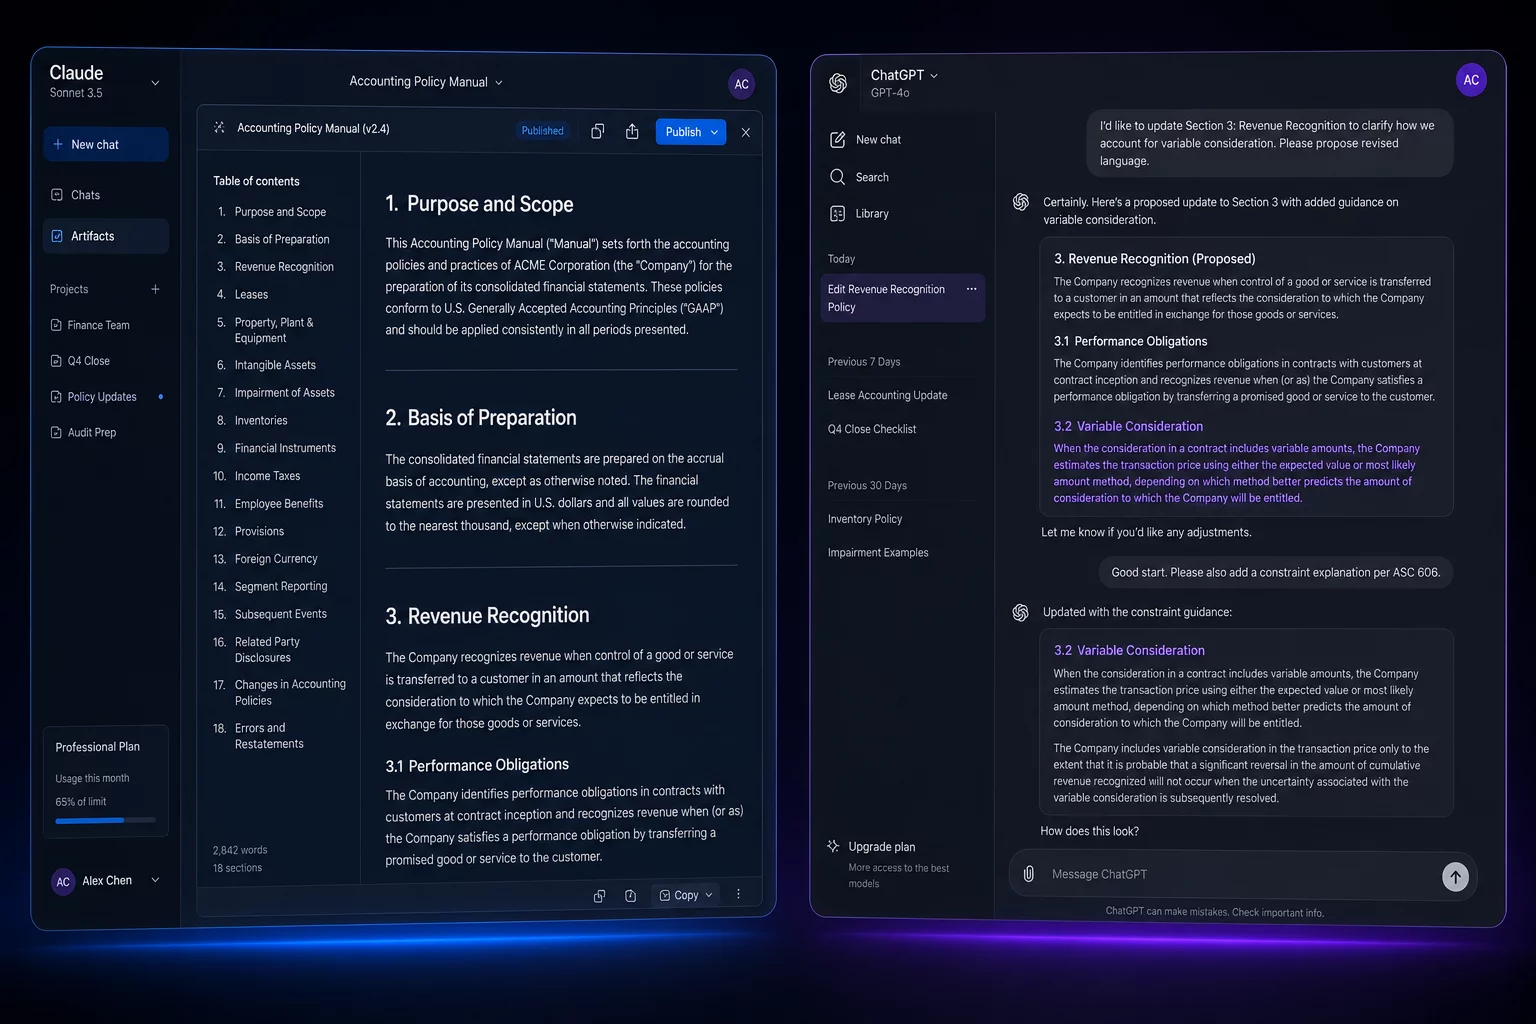The width and height of the screenshot is (1536, 1024).
Task: Go to Purpose and Scope in contents
Action: [280, 212]
